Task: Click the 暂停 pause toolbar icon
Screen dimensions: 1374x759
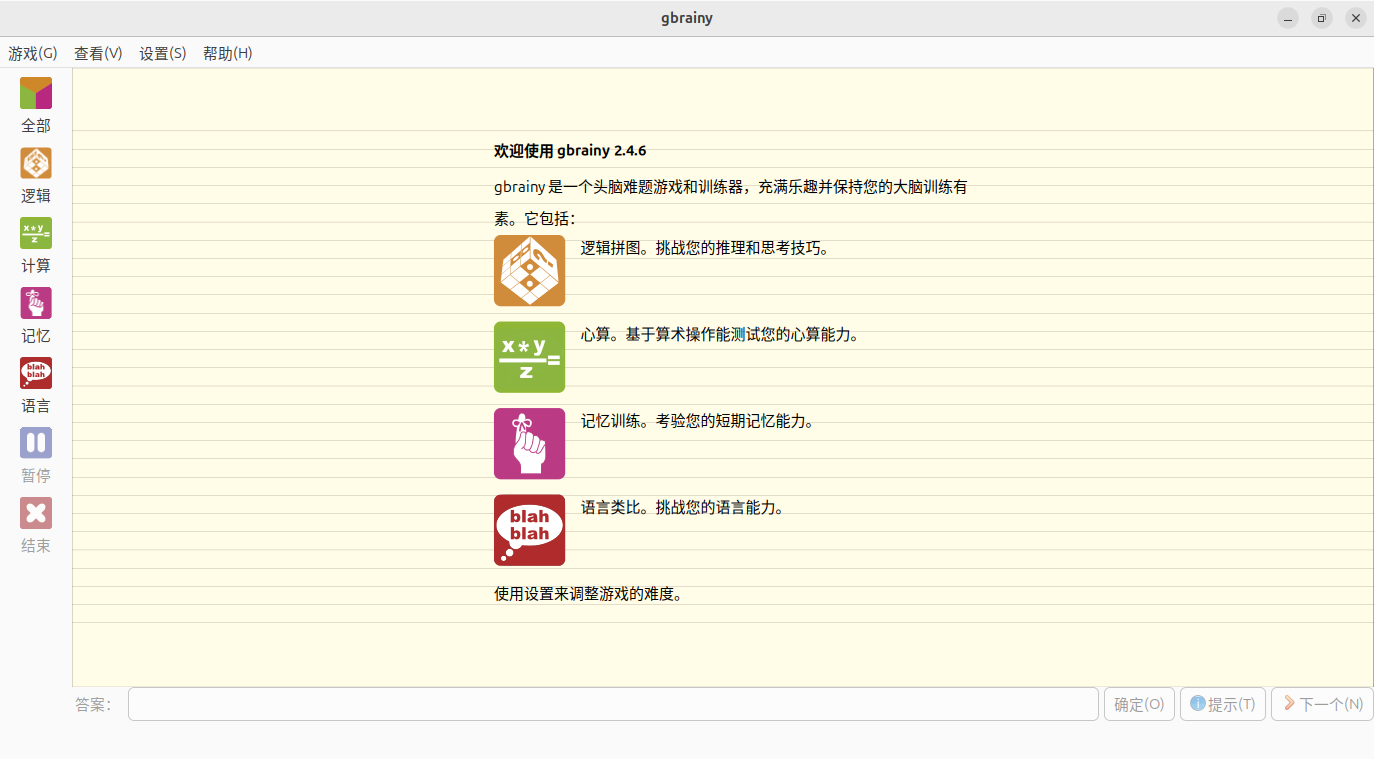Action: click(x=36, y=443)
